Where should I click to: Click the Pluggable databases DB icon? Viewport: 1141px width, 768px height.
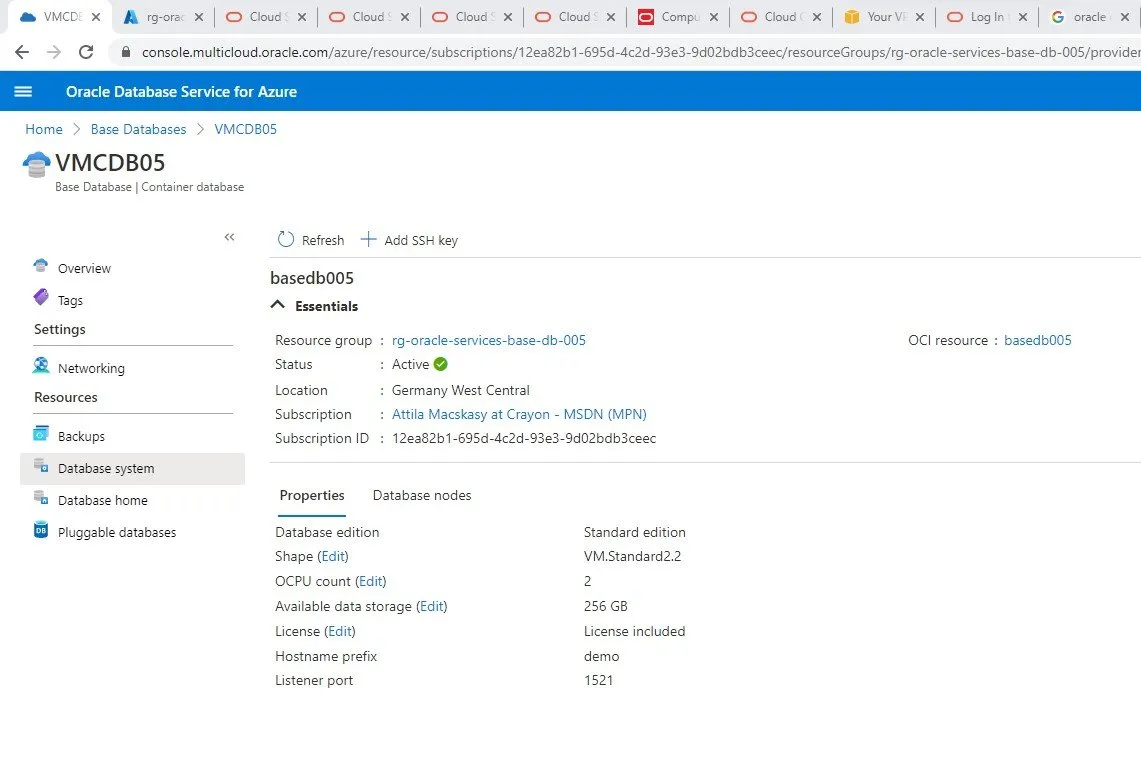tap(41, 529)
